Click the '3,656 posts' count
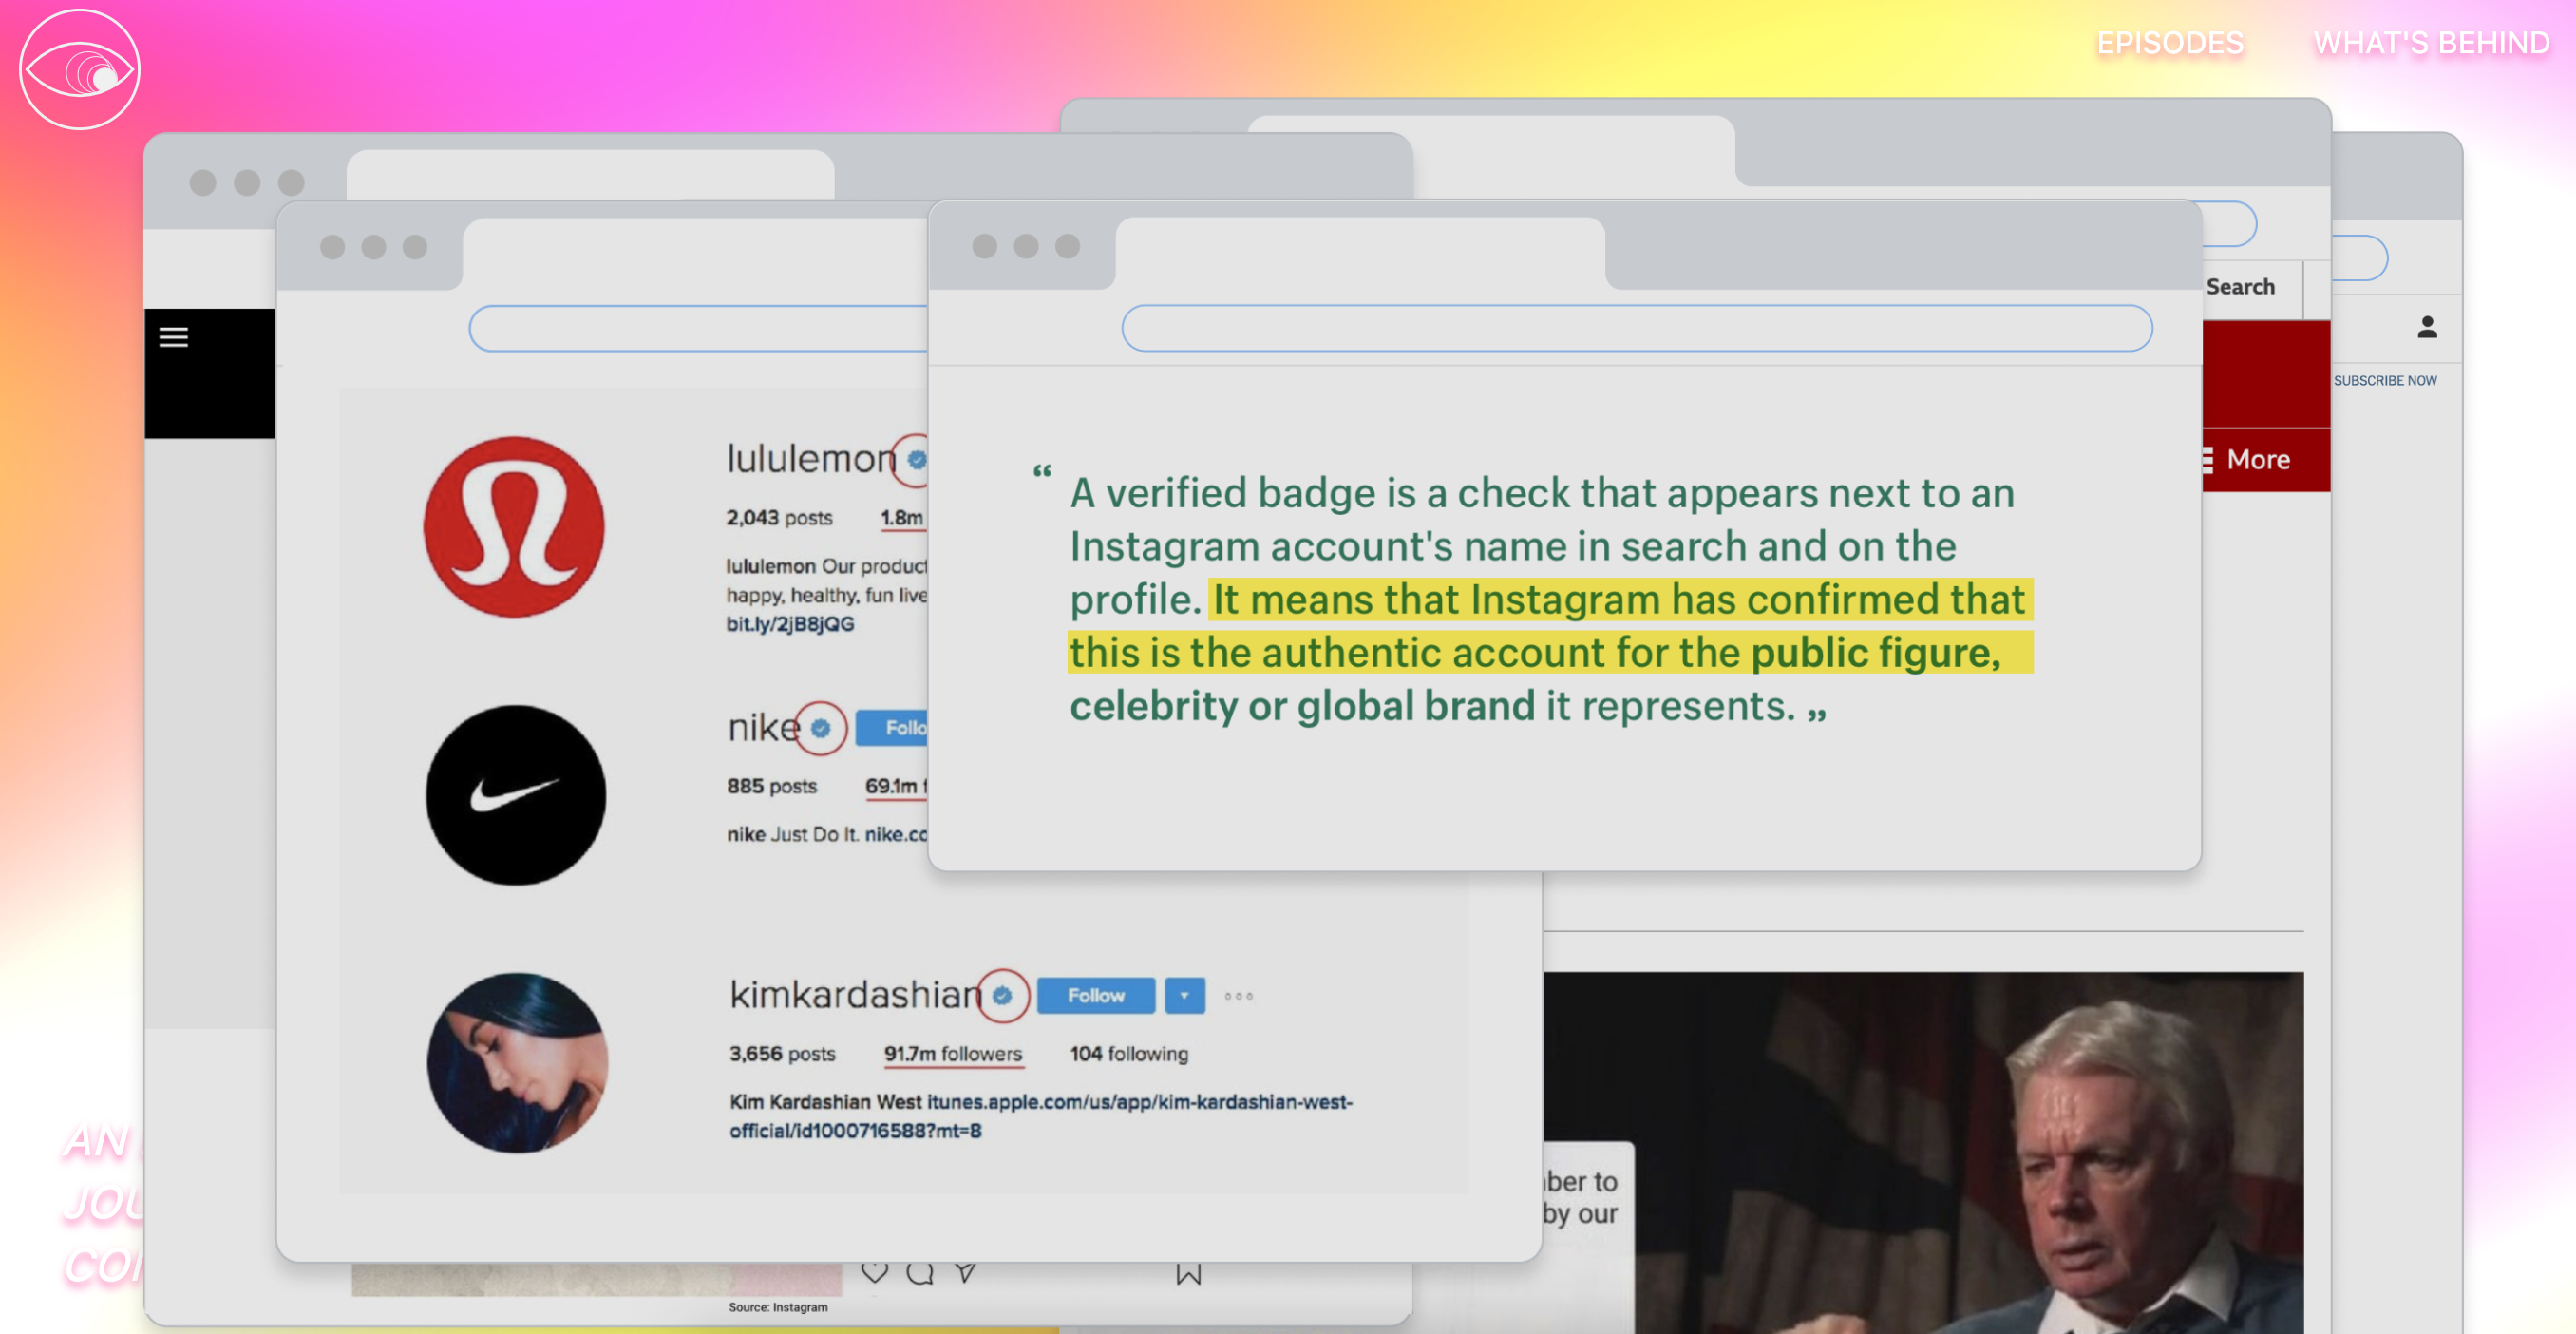The width and height of the screenshot is (2576, 1334). coord(782,1054)
